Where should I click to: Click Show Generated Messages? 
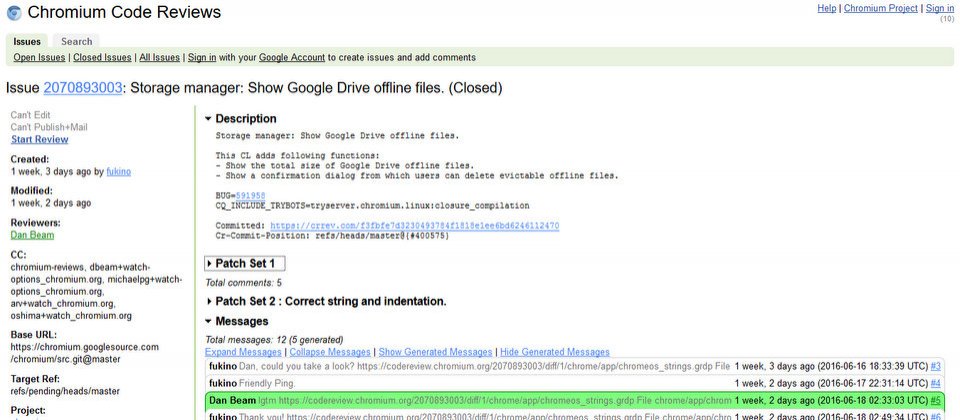point(435,352)
